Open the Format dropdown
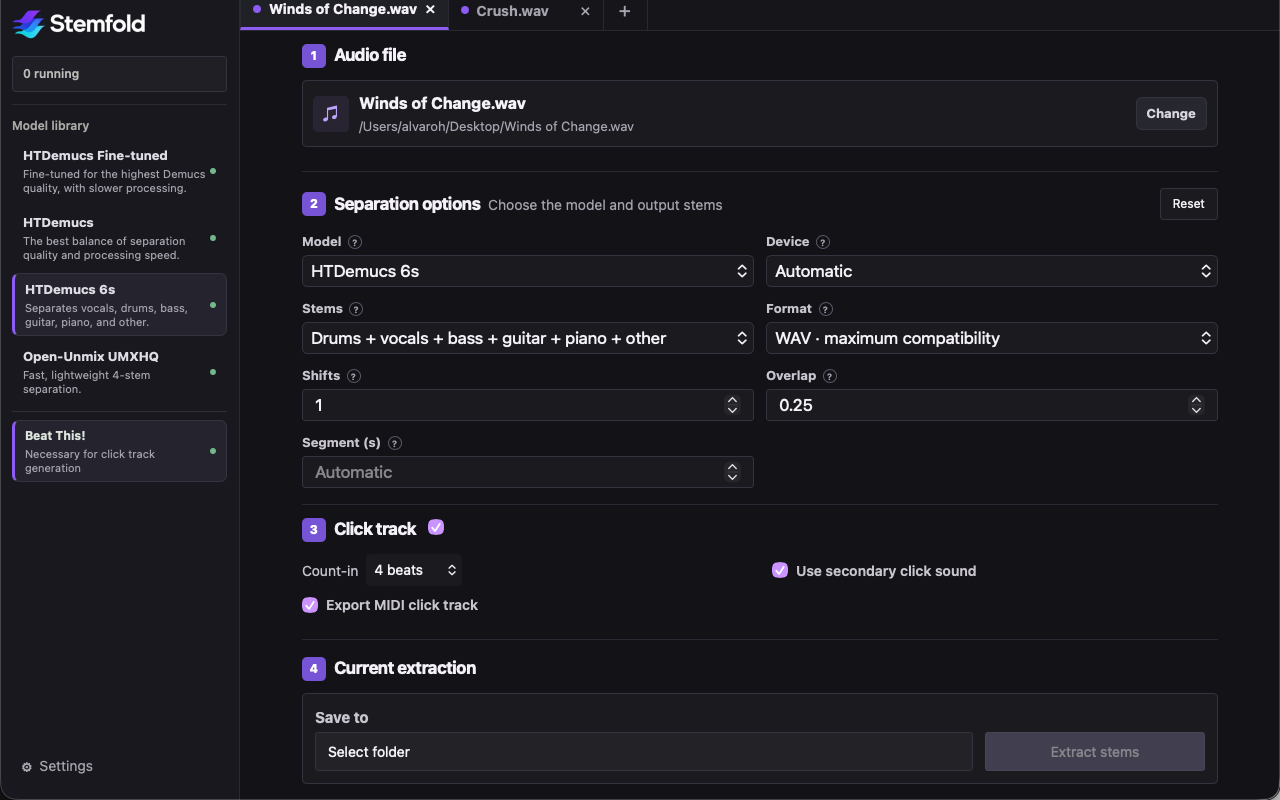Screen dimensions: 1280x800 (x=992, y=338)
